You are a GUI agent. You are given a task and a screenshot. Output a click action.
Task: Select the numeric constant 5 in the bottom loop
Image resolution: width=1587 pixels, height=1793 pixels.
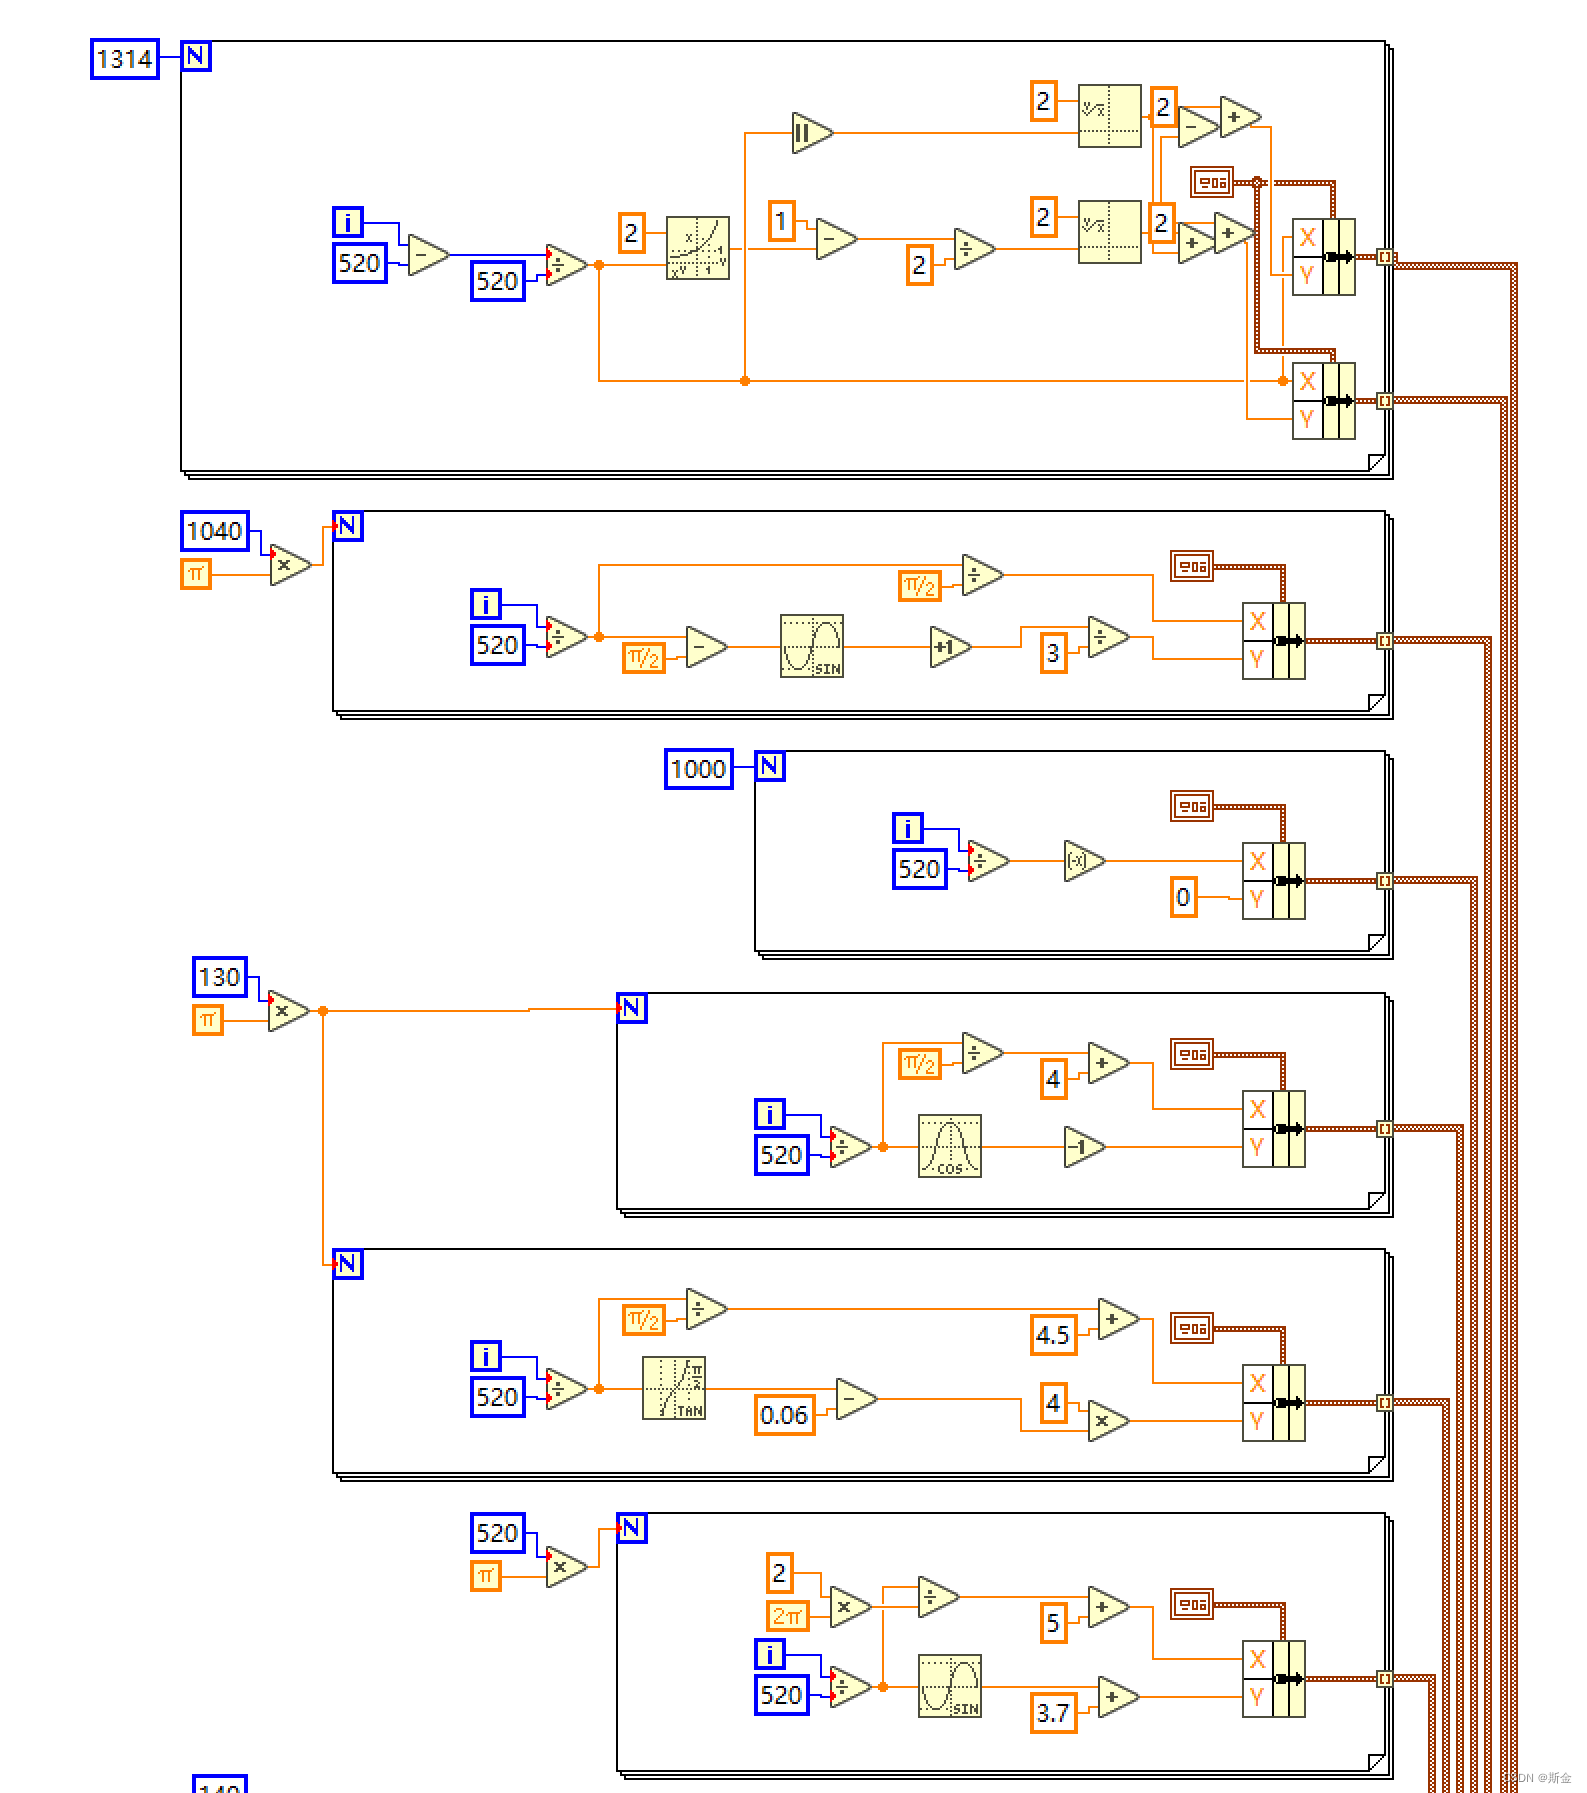(1053, 1623)
